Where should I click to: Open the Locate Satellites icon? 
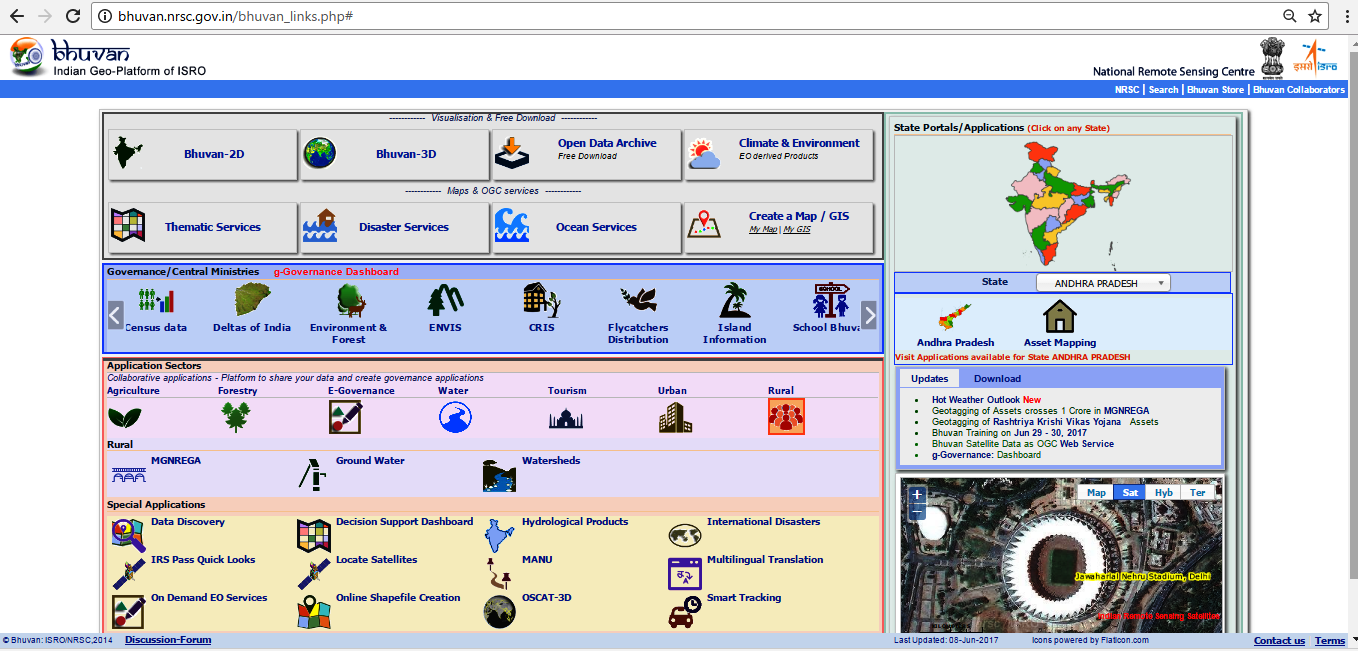[314, 574]
